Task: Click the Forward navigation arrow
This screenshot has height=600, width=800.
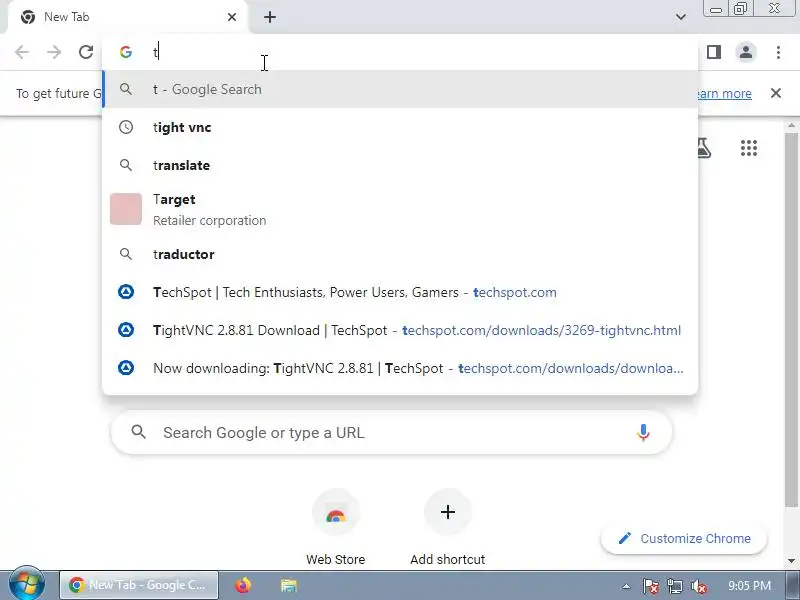Action: coord(54,52)
